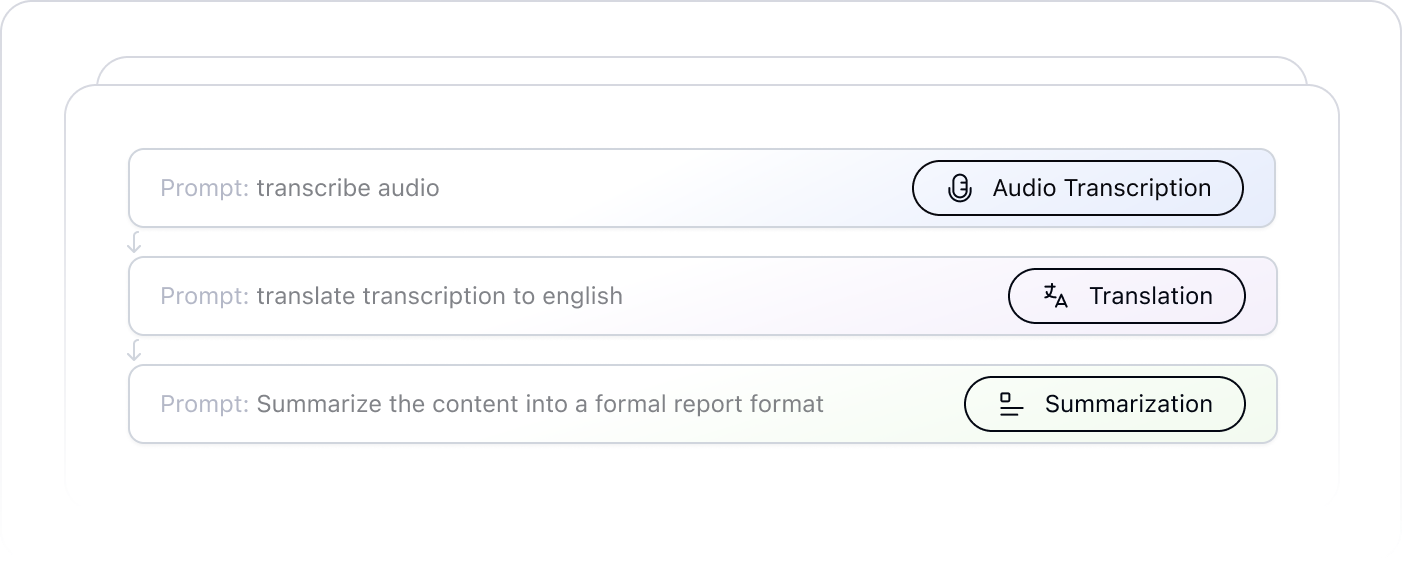Click the stacked card behind the prompt panel
The image size is (1402, 562).
pos(702,70)
